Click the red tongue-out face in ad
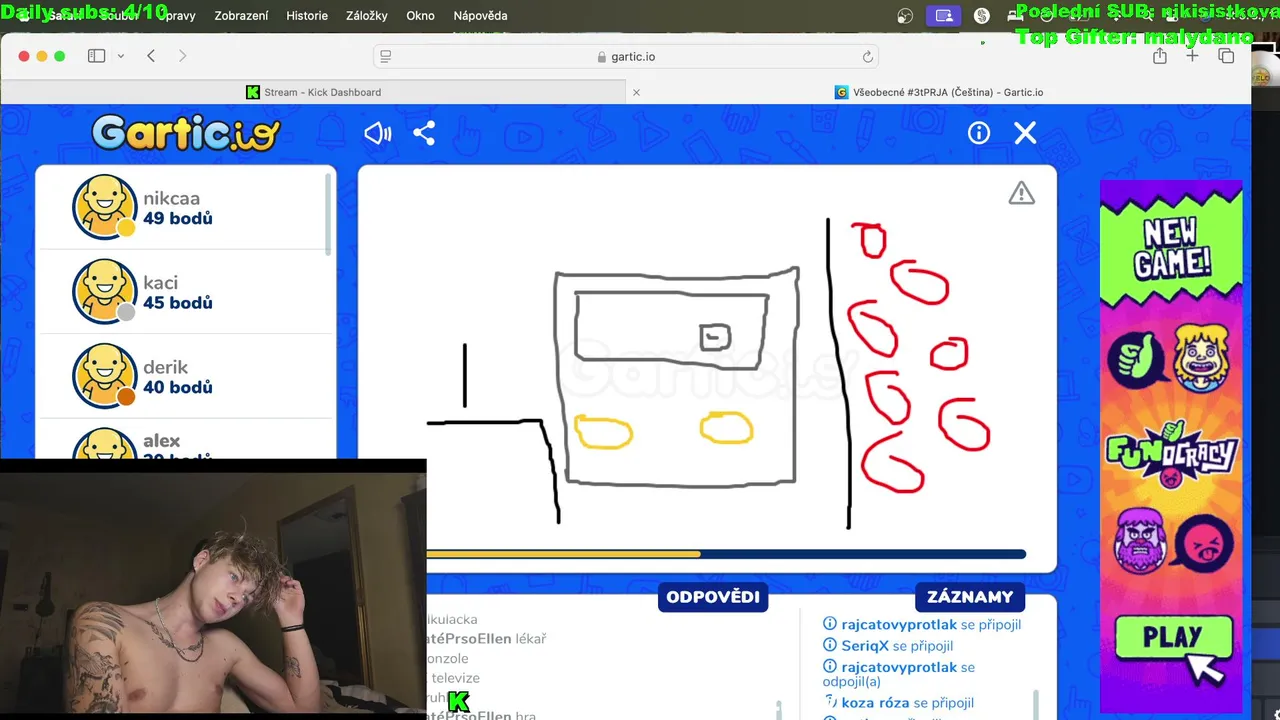Viewport: 1280px width, 720px height. click(1203, 545)
